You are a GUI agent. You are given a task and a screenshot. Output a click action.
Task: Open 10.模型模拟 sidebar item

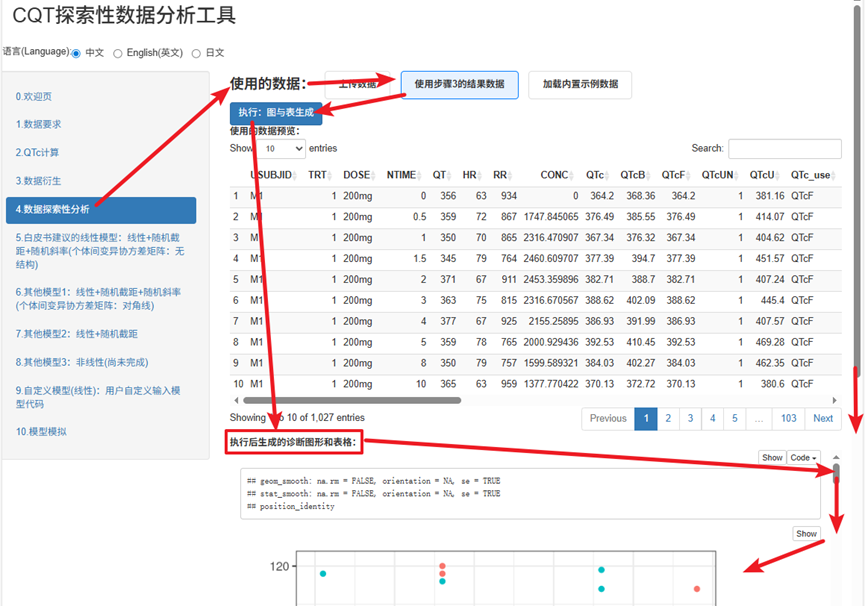point(41,431)
